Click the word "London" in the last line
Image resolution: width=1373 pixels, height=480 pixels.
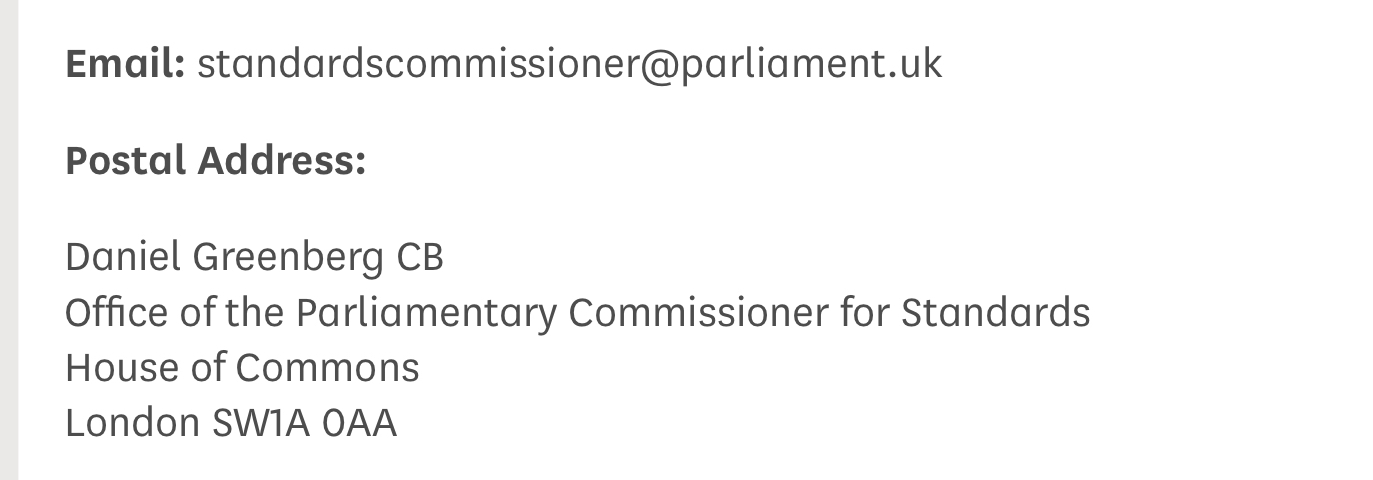(132, 423)
